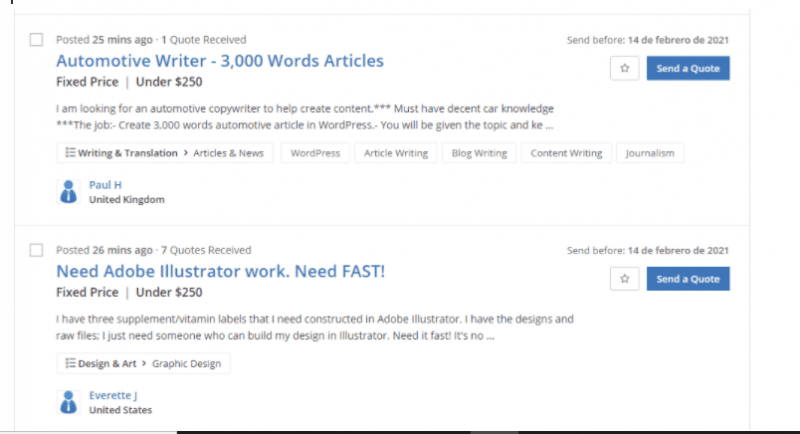The image size is (800, 434).
Task: Click Paul H's avatar icon
Action: click(x=68, y=192)
